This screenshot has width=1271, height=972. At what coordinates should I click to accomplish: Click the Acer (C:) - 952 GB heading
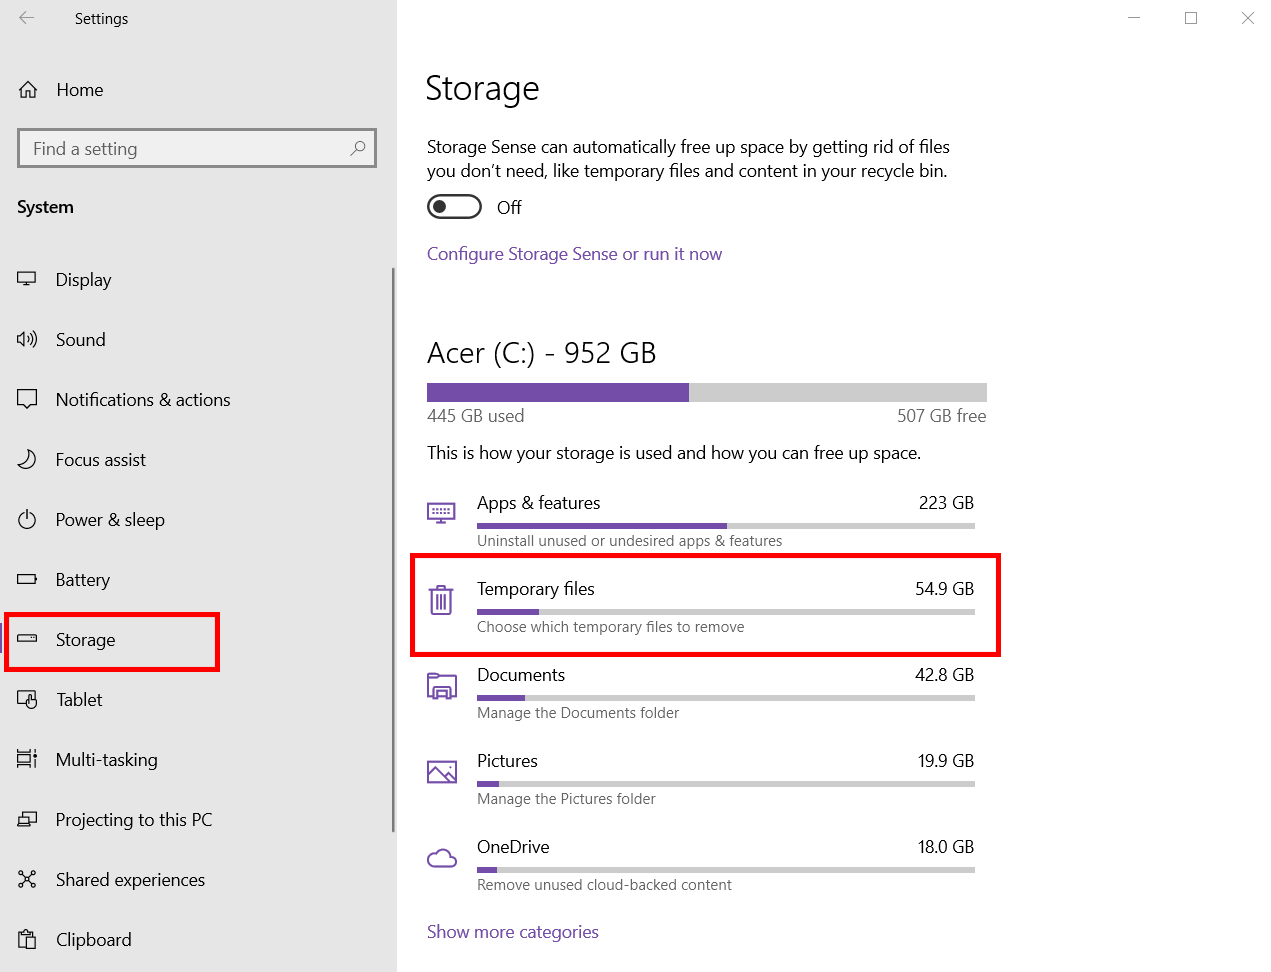541,353
